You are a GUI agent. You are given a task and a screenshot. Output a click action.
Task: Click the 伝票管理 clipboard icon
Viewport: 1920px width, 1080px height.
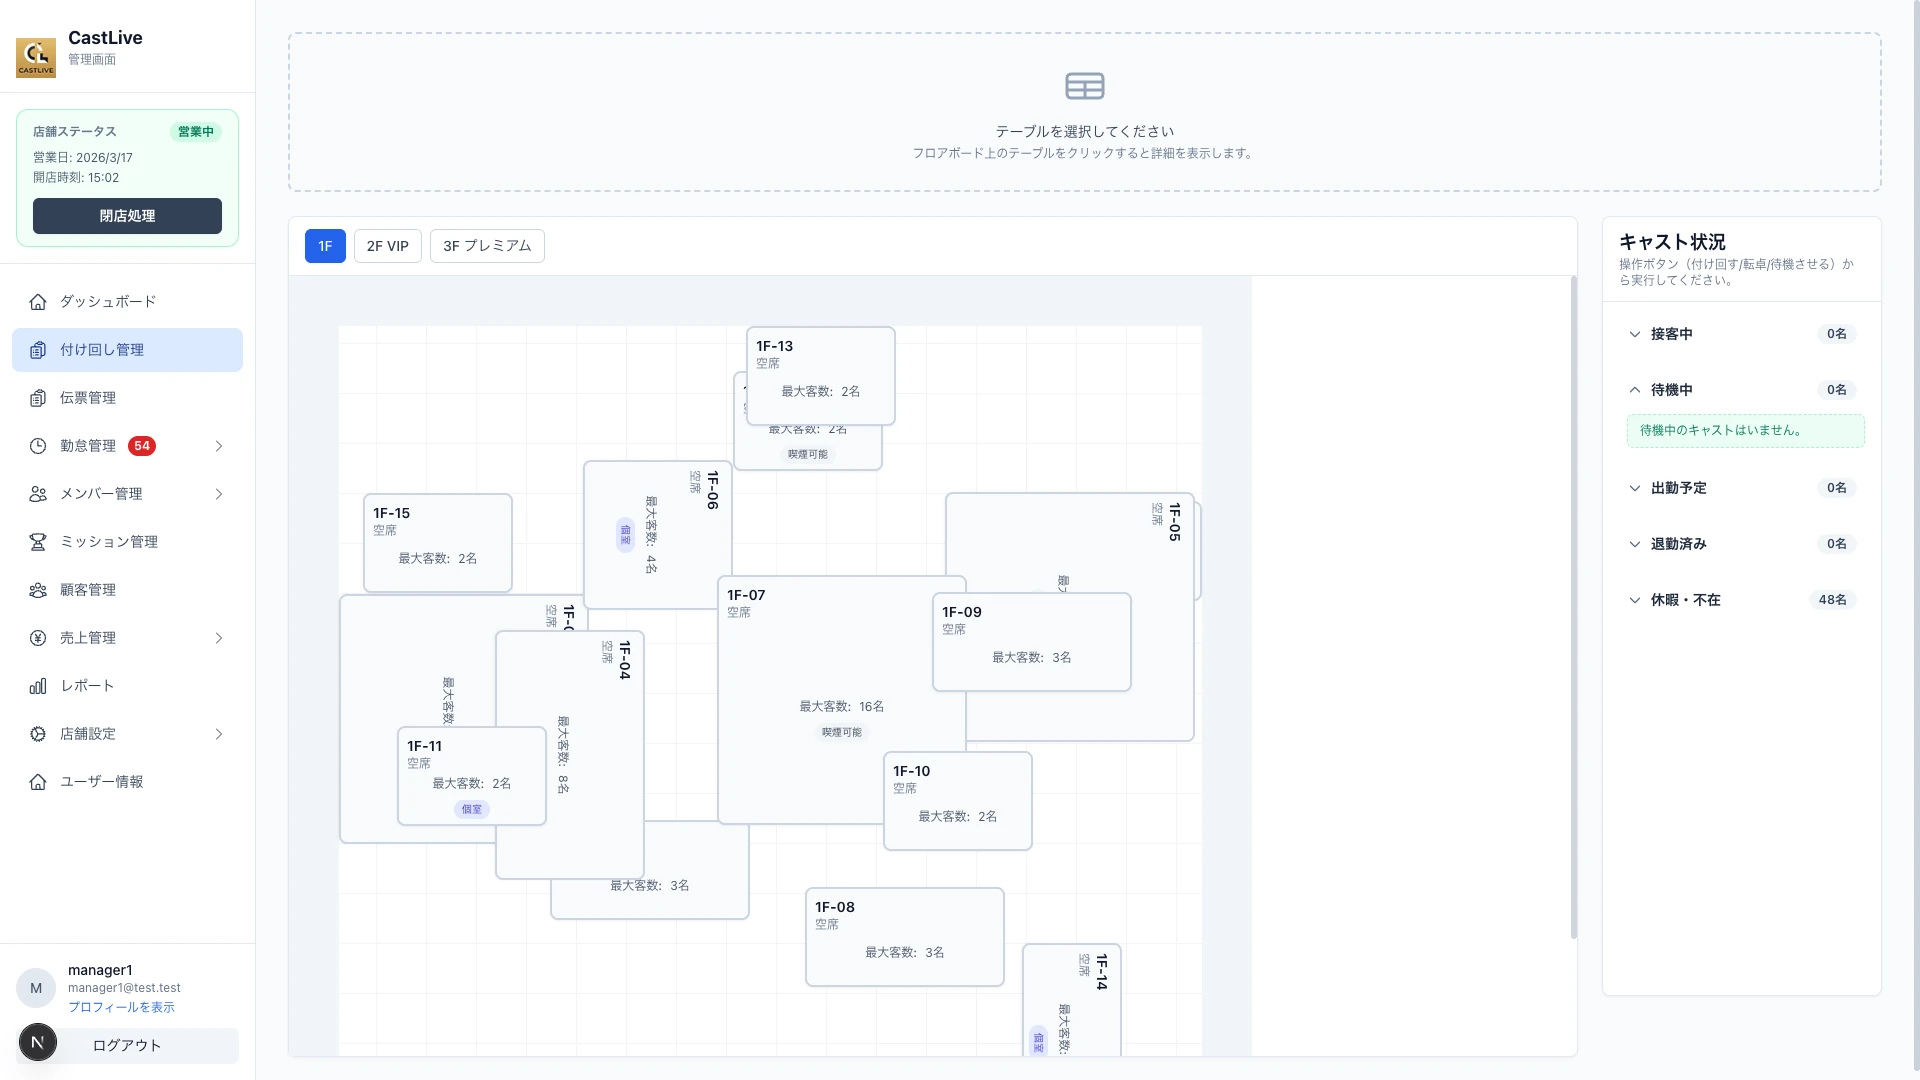[x=38, y=398]
